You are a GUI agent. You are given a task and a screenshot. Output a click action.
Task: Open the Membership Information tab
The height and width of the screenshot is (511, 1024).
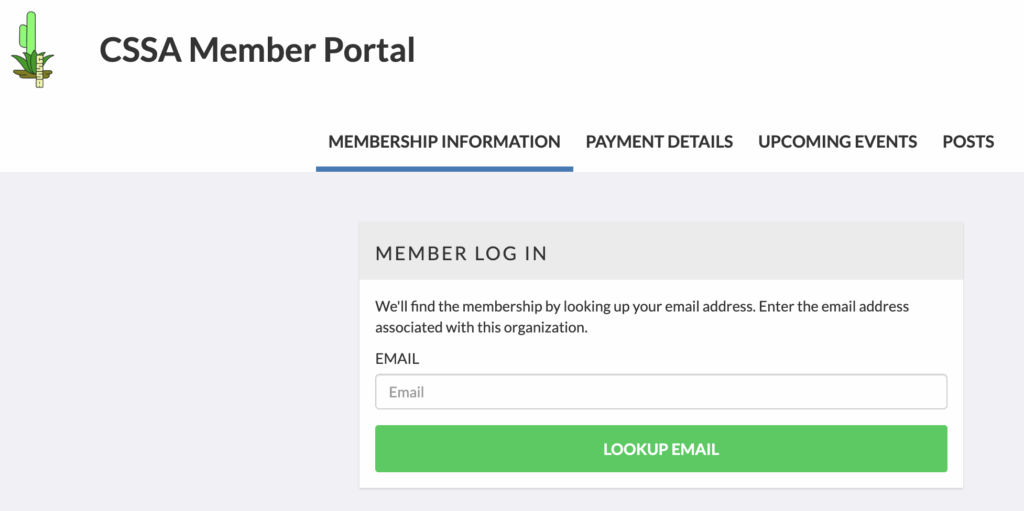444,142
